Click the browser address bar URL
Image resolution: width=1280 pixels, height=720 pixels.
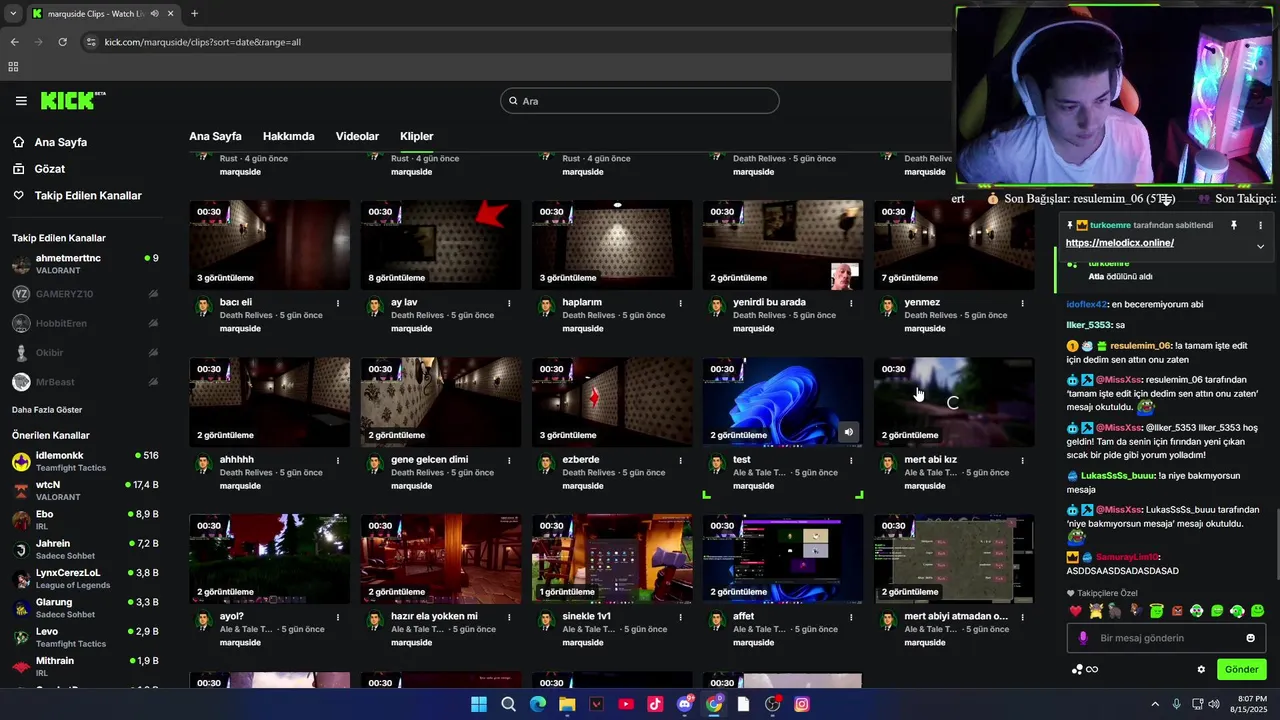coord(203,42)
